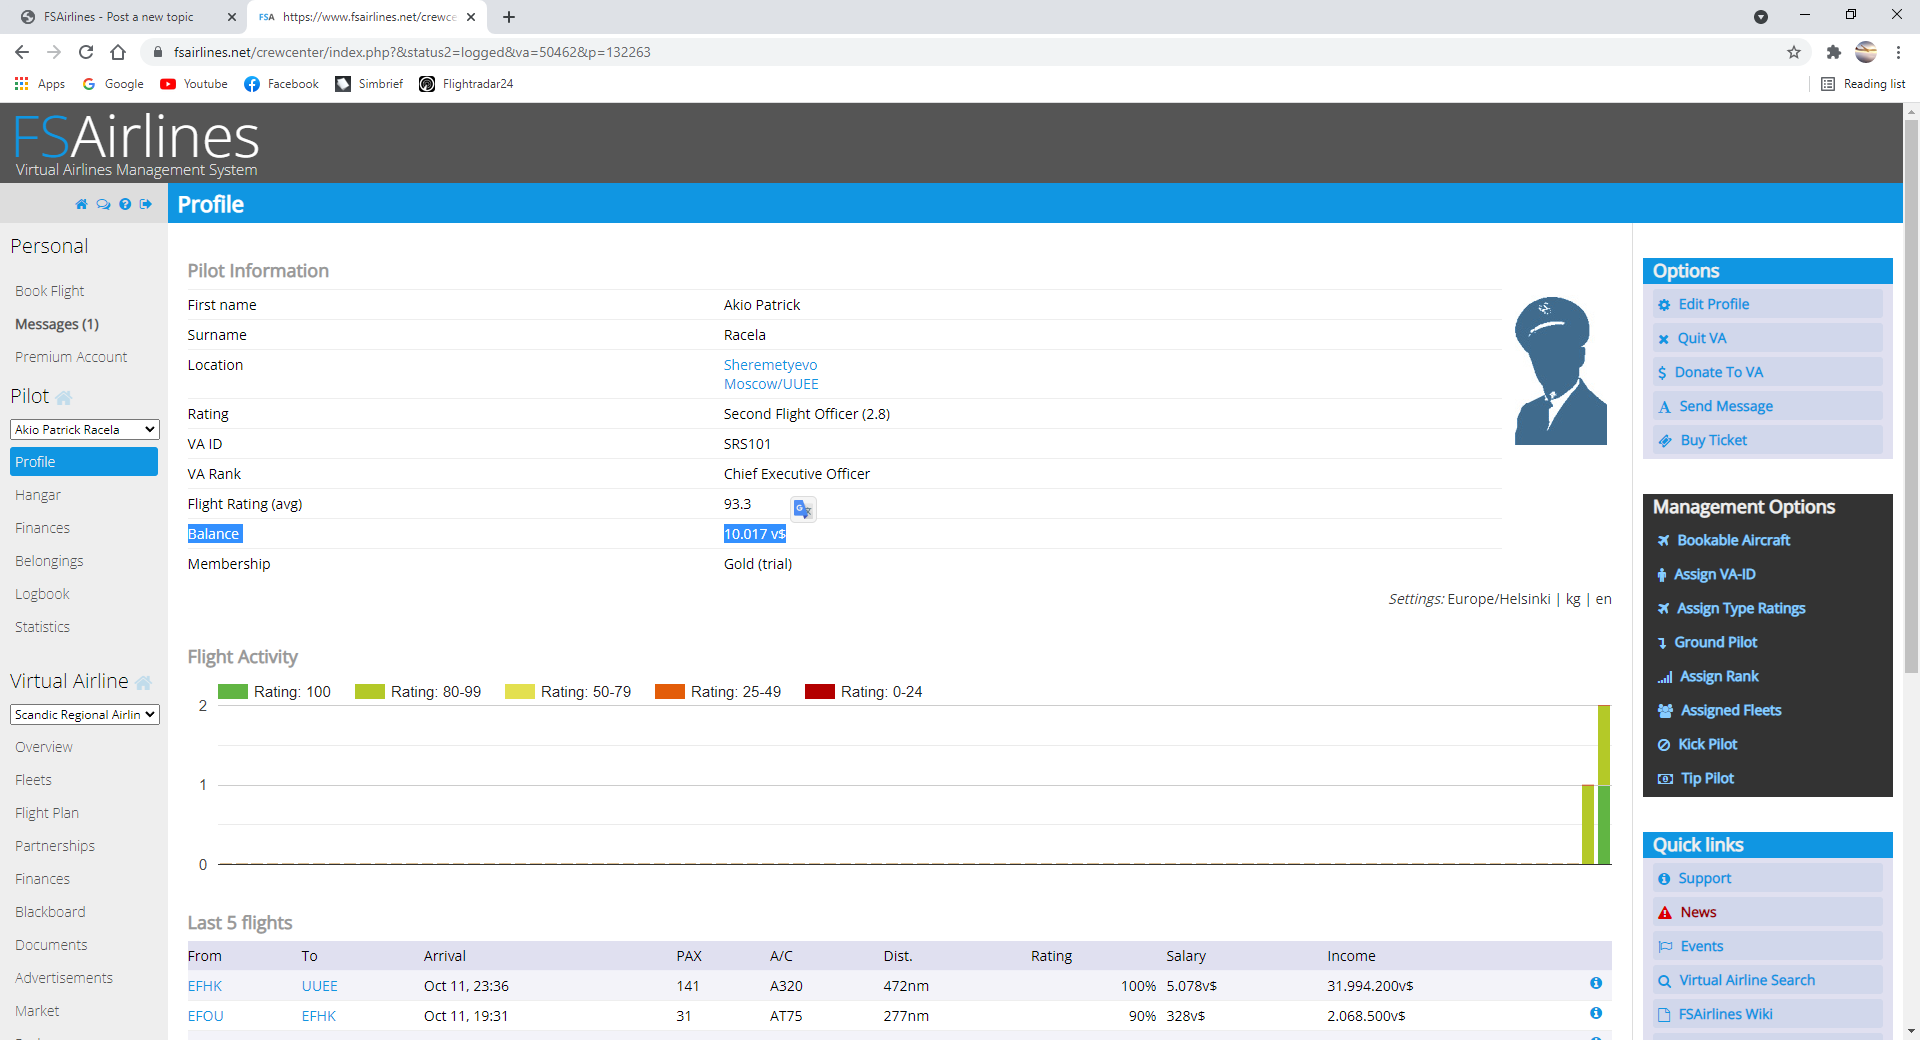Click Donate To VA option

[1767, 372]
